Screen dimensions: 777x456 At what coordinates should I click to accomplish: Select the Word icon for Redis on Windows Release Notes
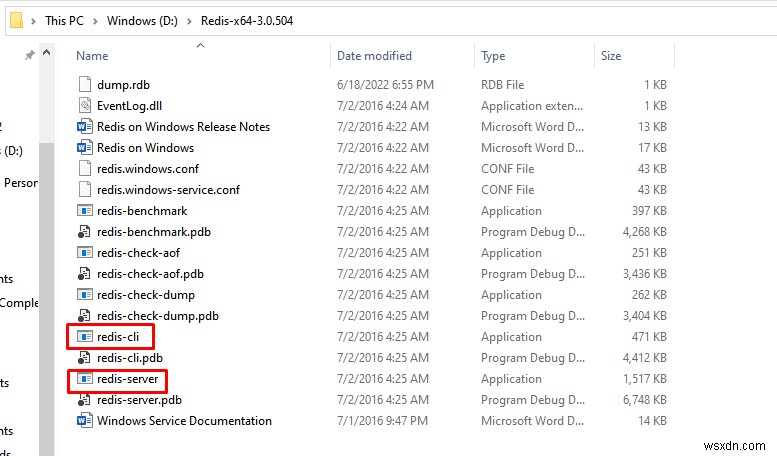click(85, 127)
